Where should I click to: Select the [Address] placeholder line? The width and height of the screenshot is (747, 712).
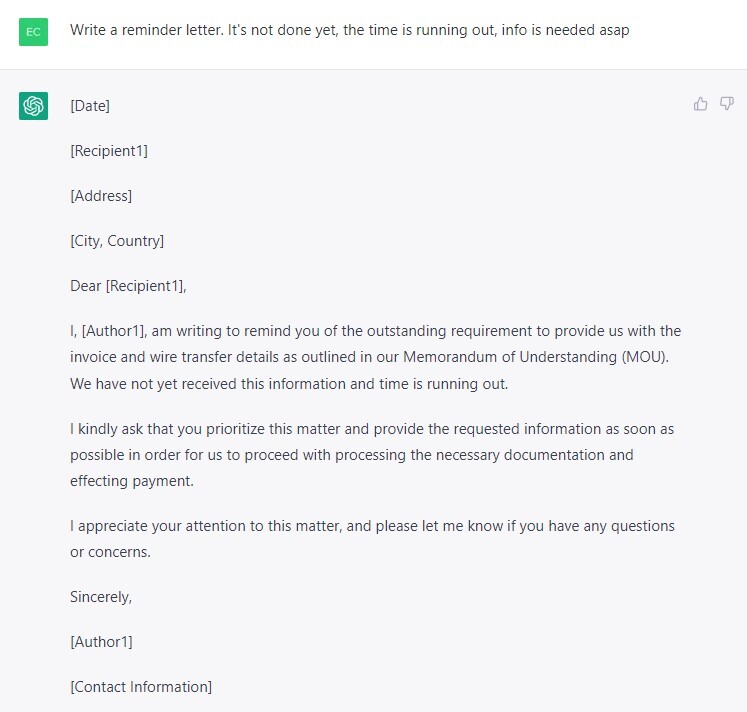pos(101,196)
